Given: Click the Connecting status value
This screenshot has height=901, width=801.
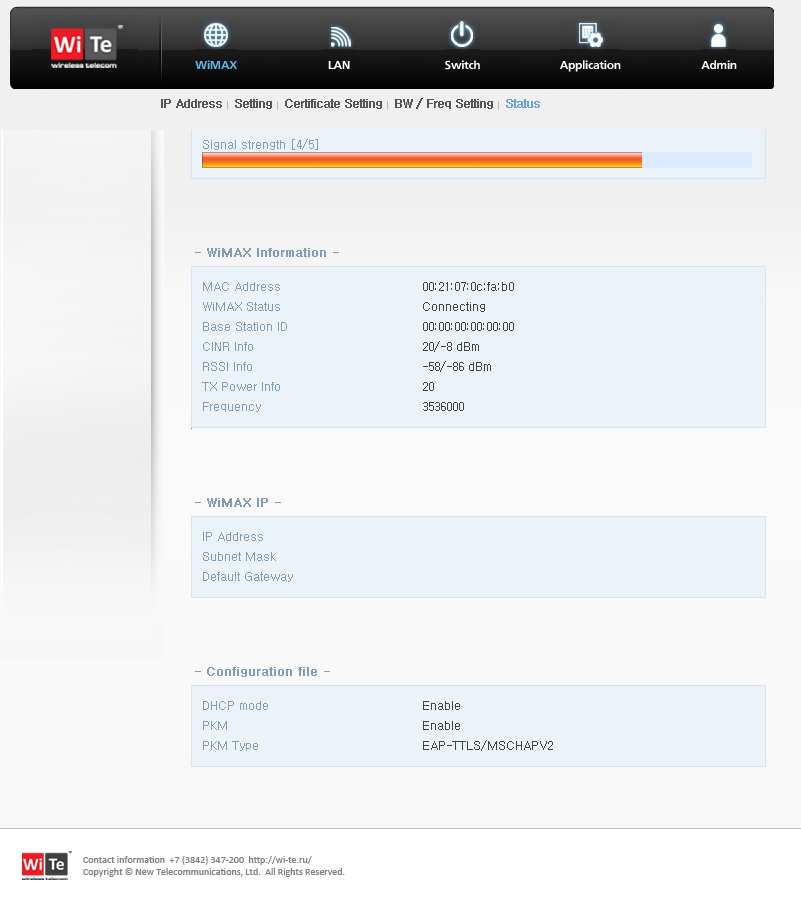Looking at the screenshot, I should click(454, 307).
